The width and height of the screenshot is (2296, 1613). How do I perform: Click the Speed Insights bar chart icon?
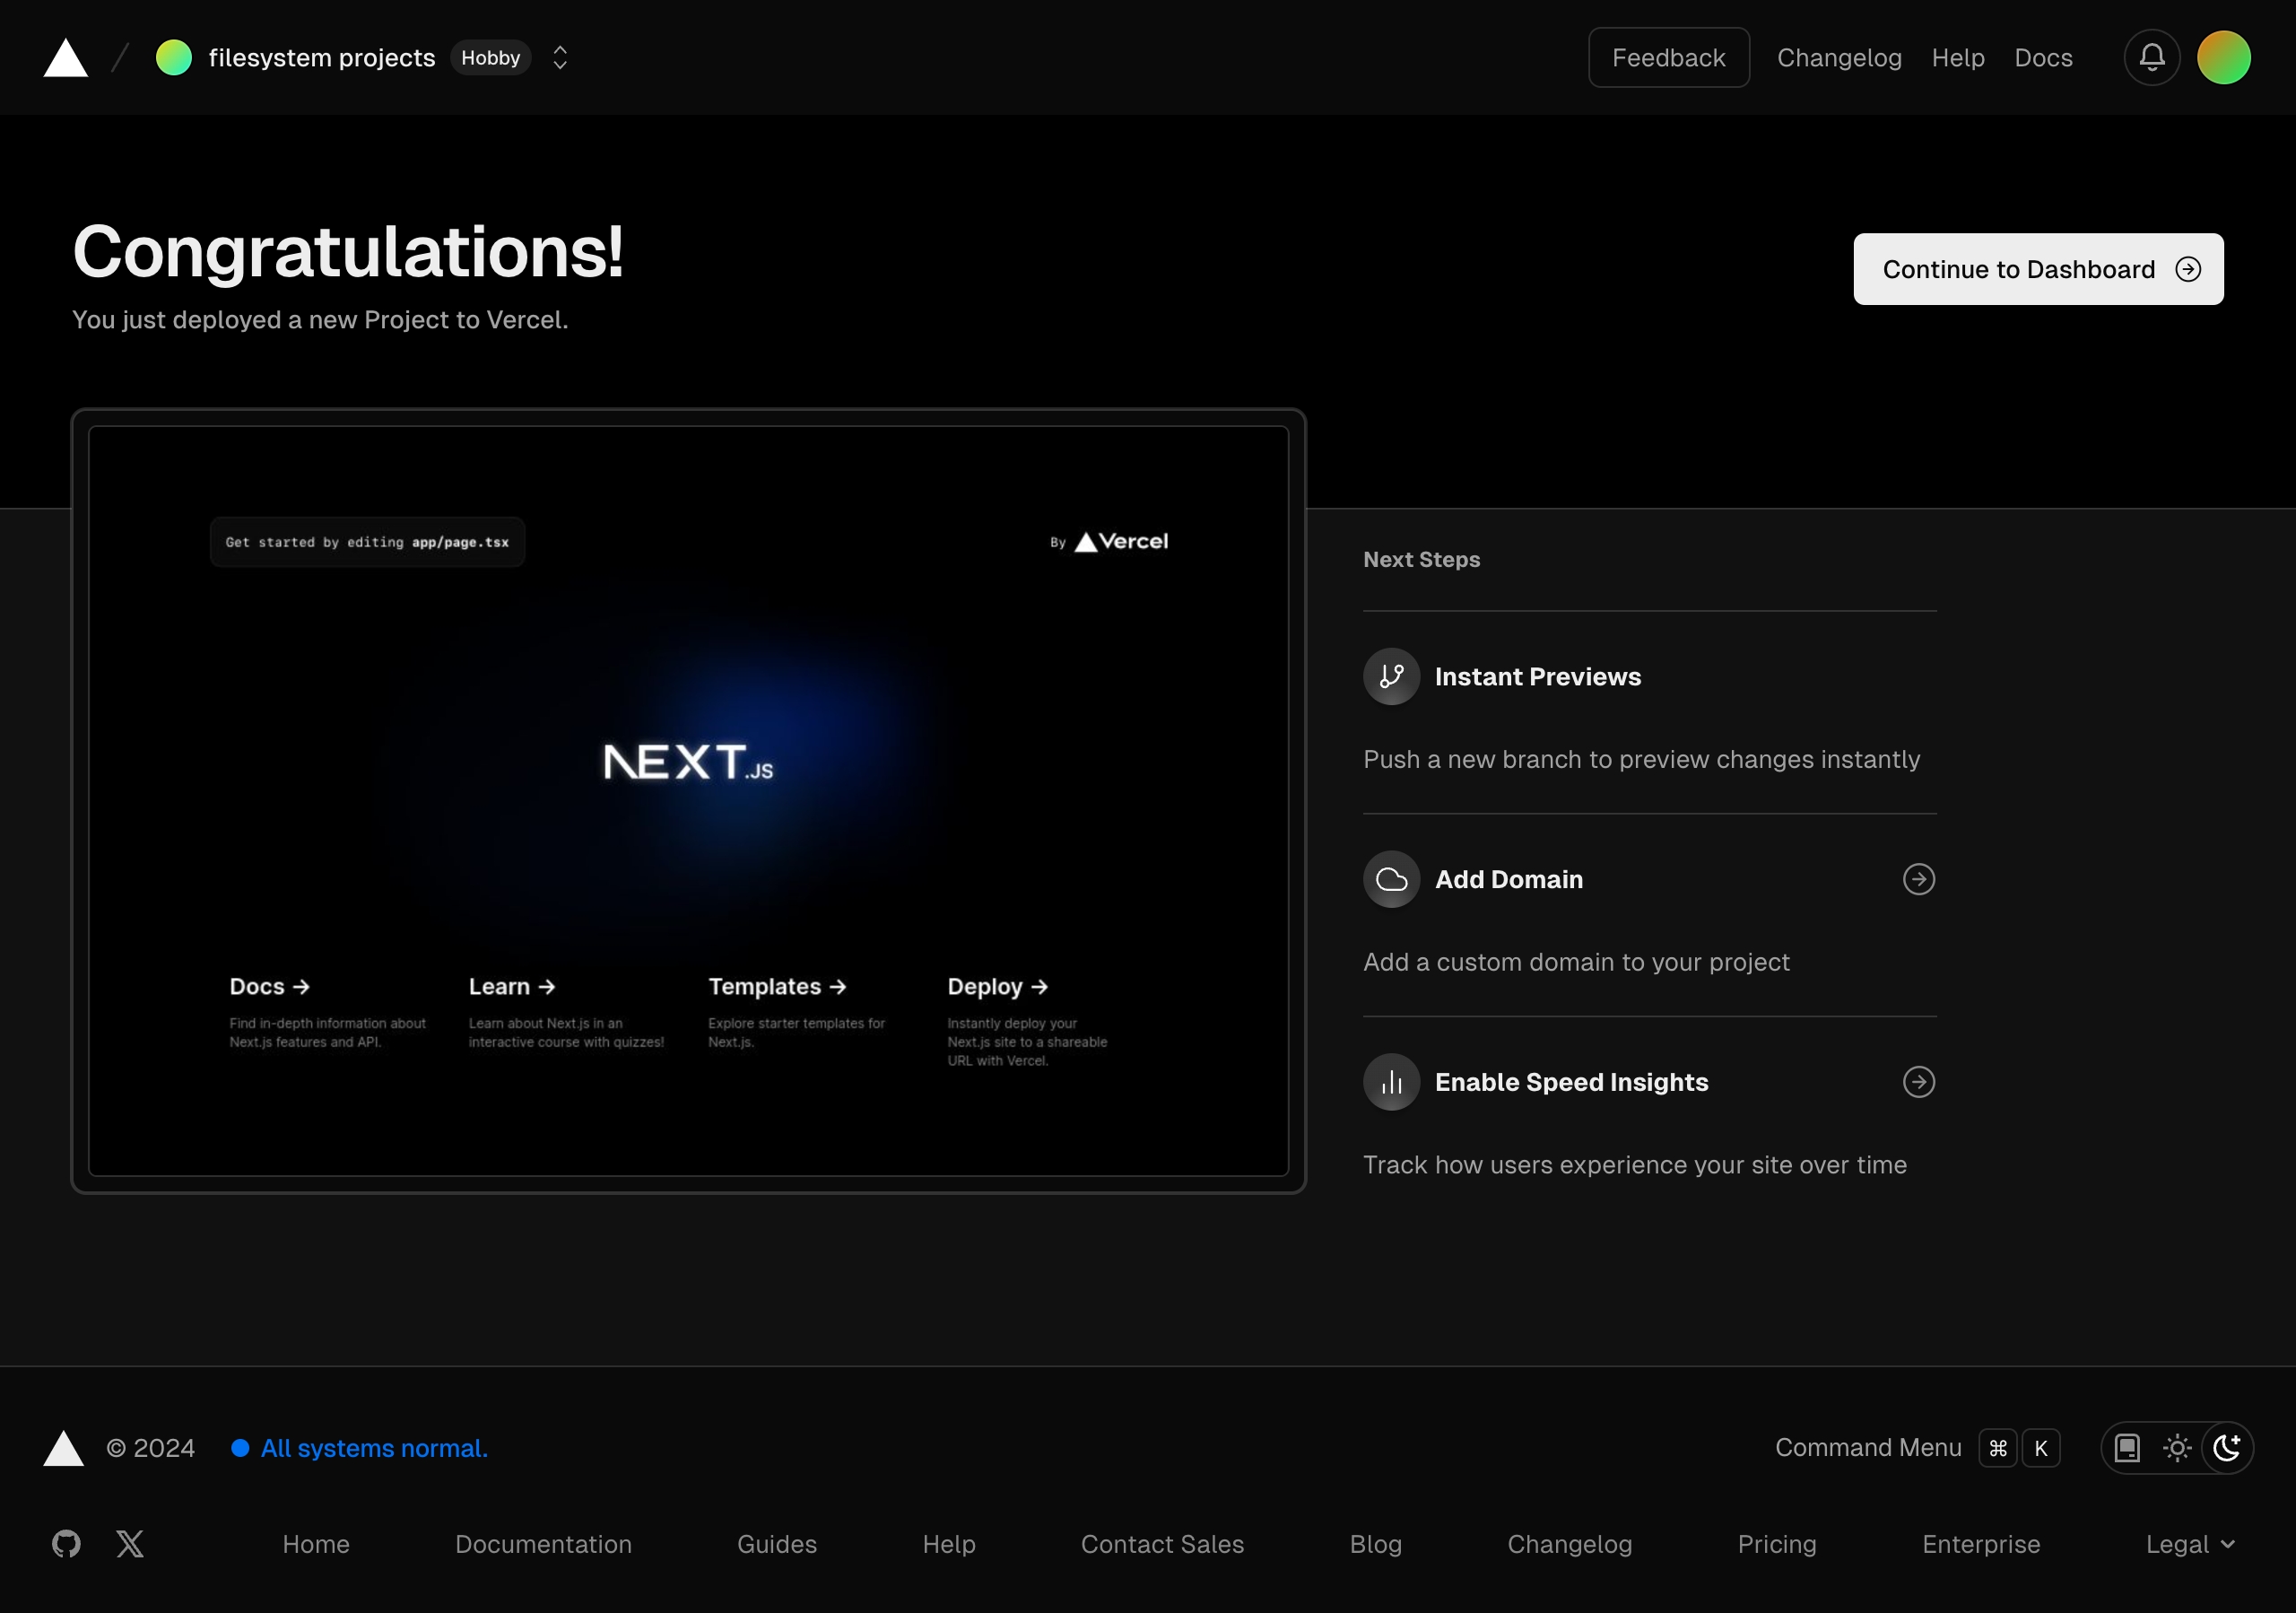[x=1391, y=1082]
